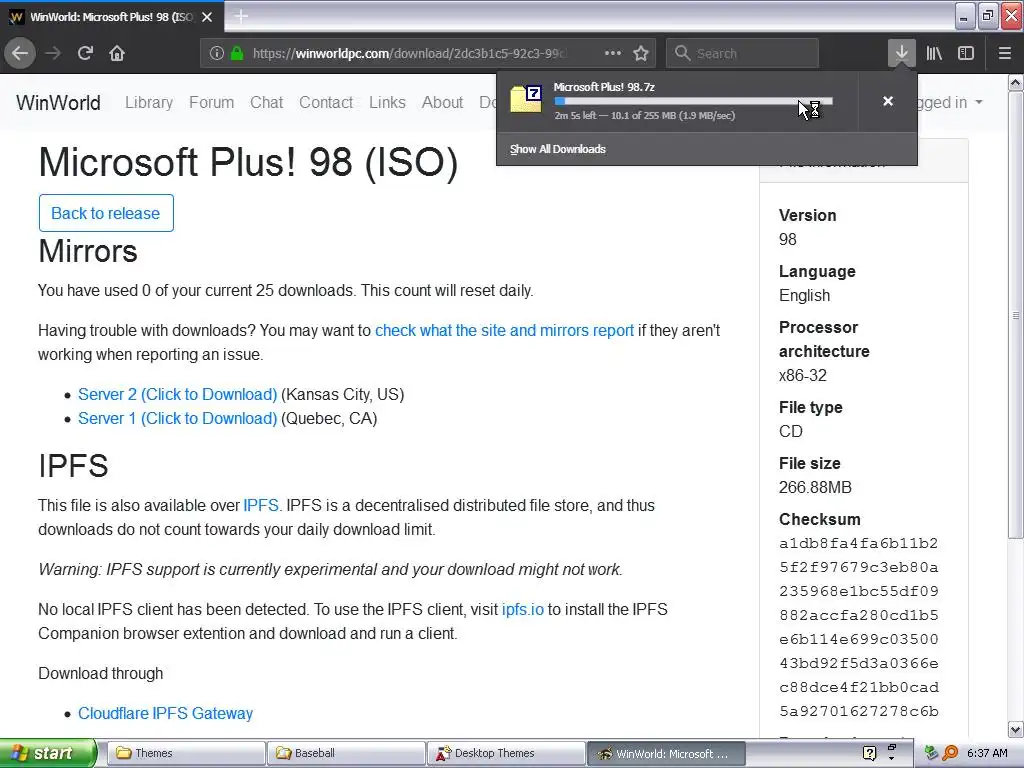Click the WinWorld tab favicon
This screenshot has width=1024, height=768.
pos(16,17)
